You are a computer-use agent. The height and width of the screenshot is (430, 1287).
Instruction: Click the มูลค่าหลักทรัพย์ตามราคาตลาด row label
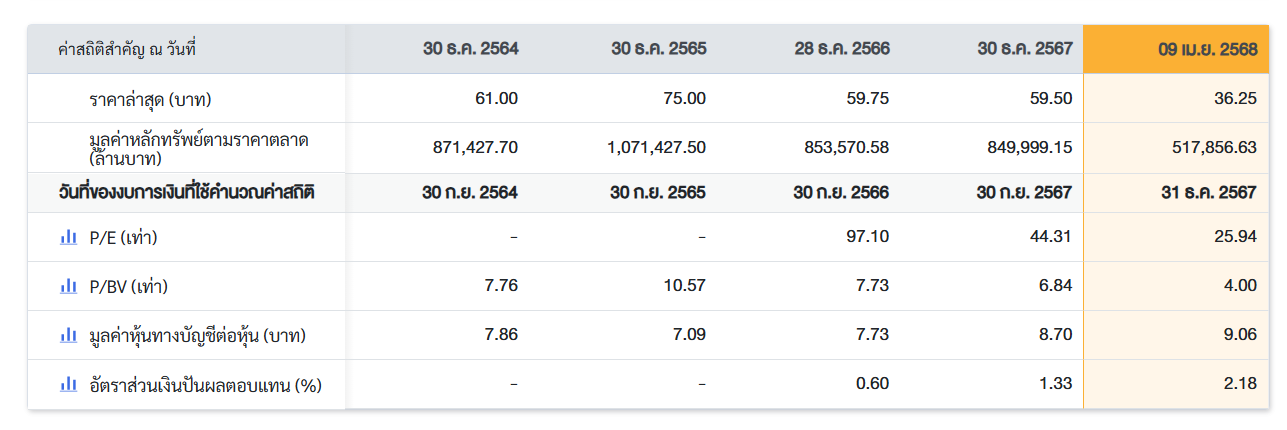coord(199,148)
